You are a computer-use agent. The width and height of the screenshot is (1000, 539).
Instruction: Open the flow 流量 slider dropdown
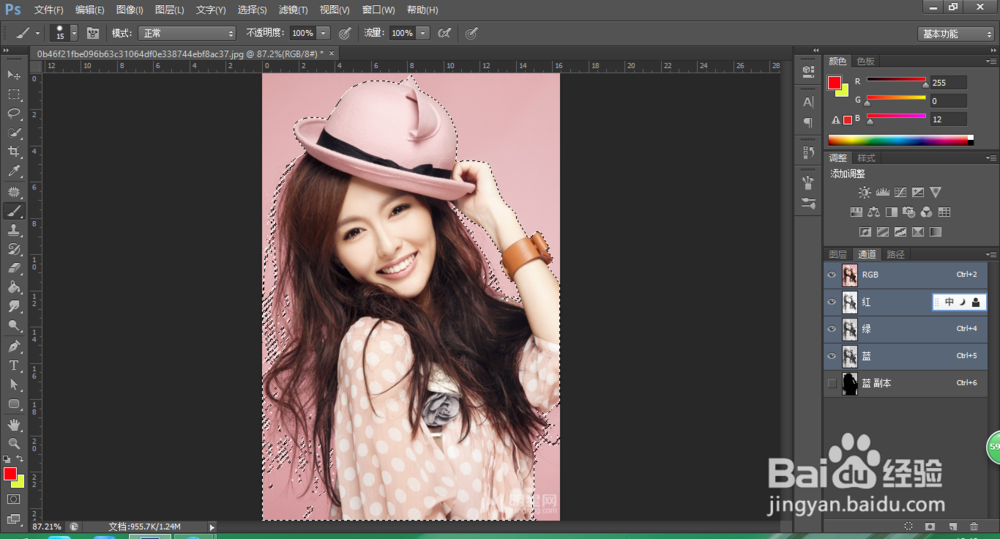point(423,33)
